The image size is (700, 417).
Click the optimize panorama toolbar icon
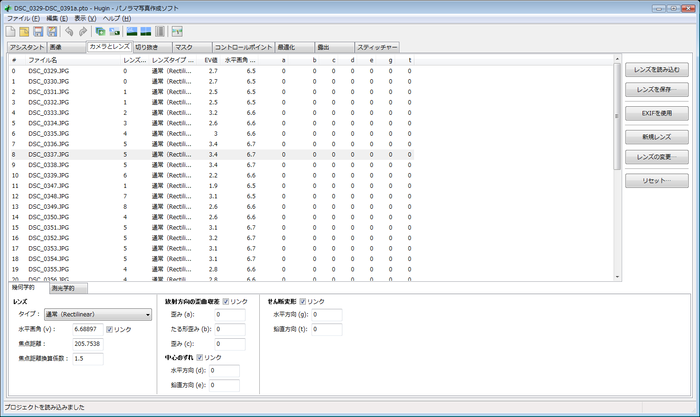click(x=177, y=31)
